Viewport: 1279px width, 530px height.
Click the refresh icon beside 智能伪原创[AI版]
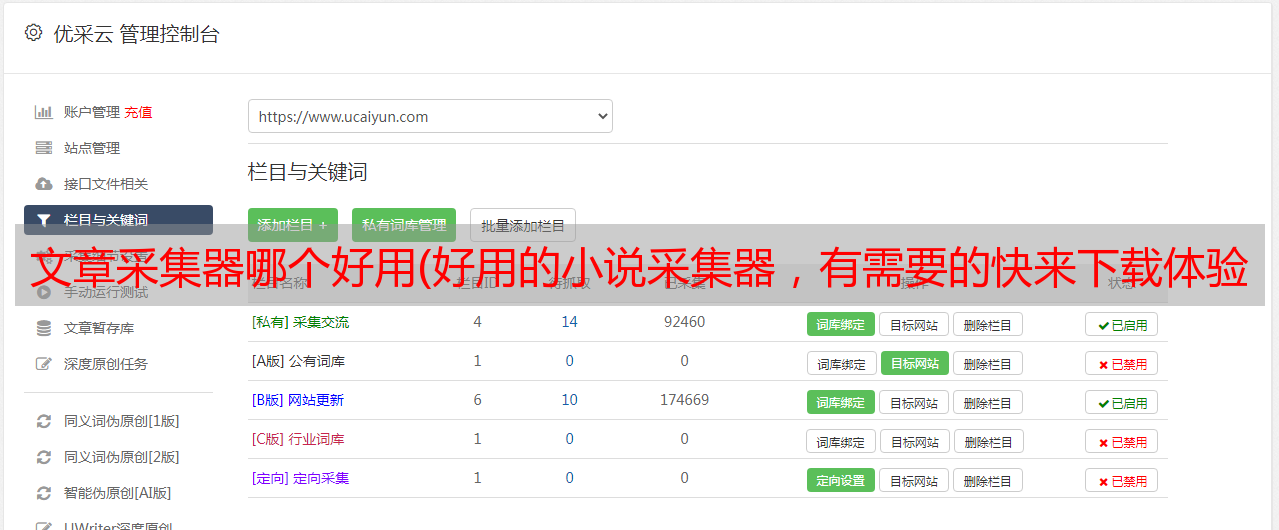pos(43,493)
